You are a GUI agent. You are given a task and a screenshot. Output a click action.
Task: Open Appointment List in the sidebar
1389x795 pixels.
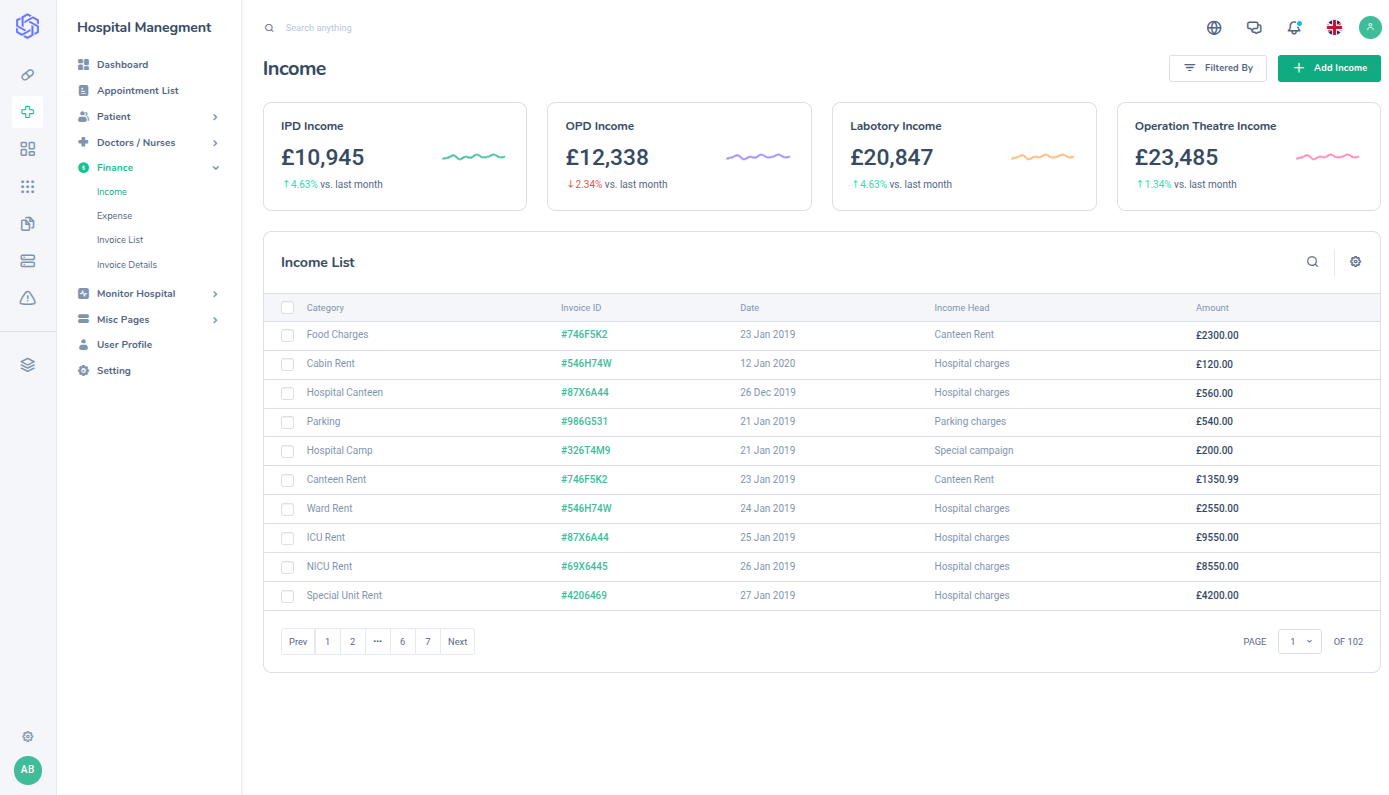[x=137, y=91]
